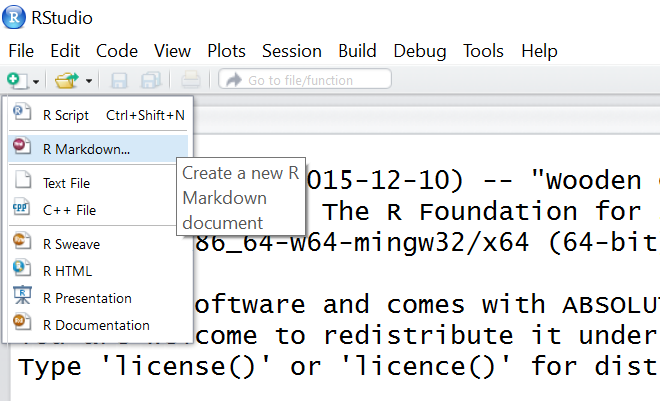This screenshot has height=401, width=660.
Task: Choose the C++ File option
Action: tap(98, 210)
